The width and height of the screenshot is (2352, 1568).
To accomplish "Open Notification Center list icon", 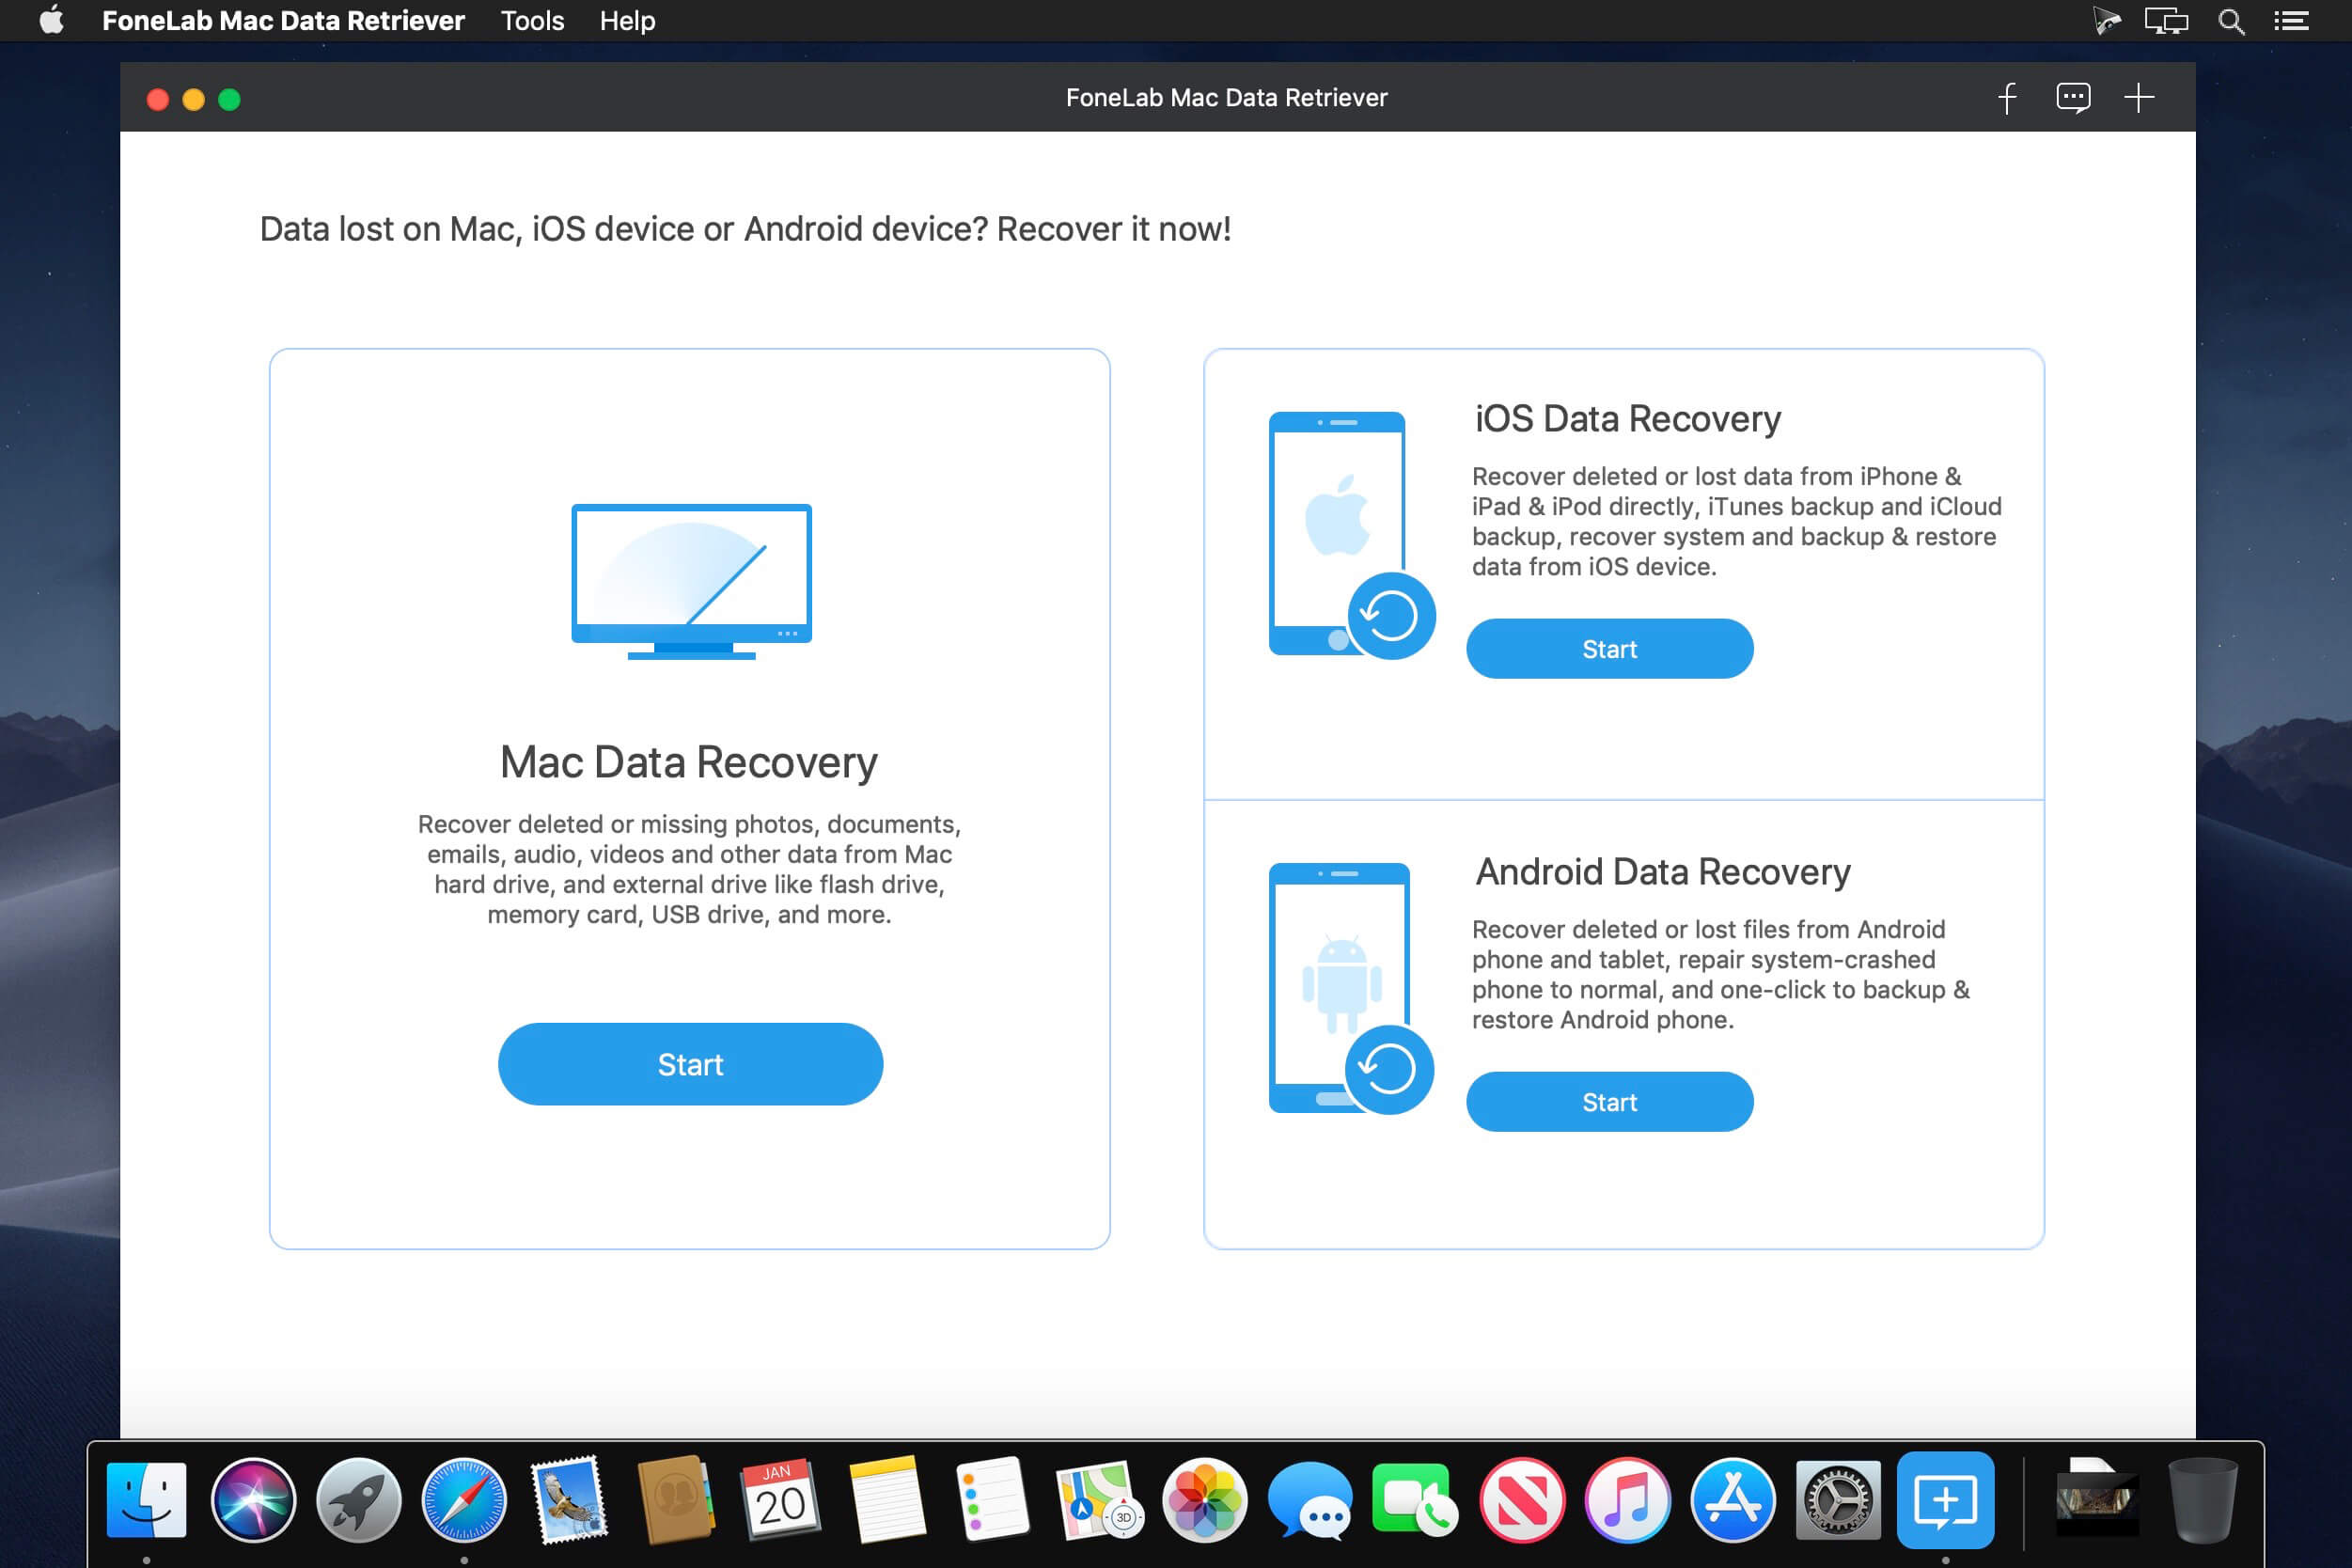I will [2291, 21].
